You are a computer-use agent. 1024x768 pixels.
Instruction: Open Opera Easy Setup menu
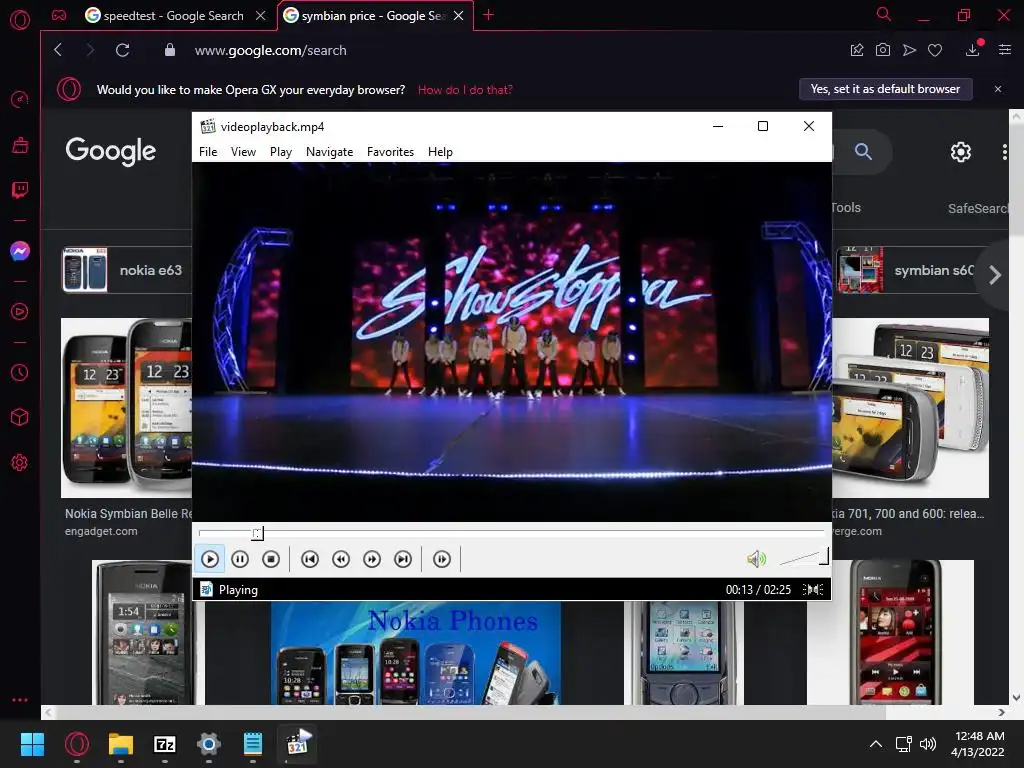[x=1005, y=50]
